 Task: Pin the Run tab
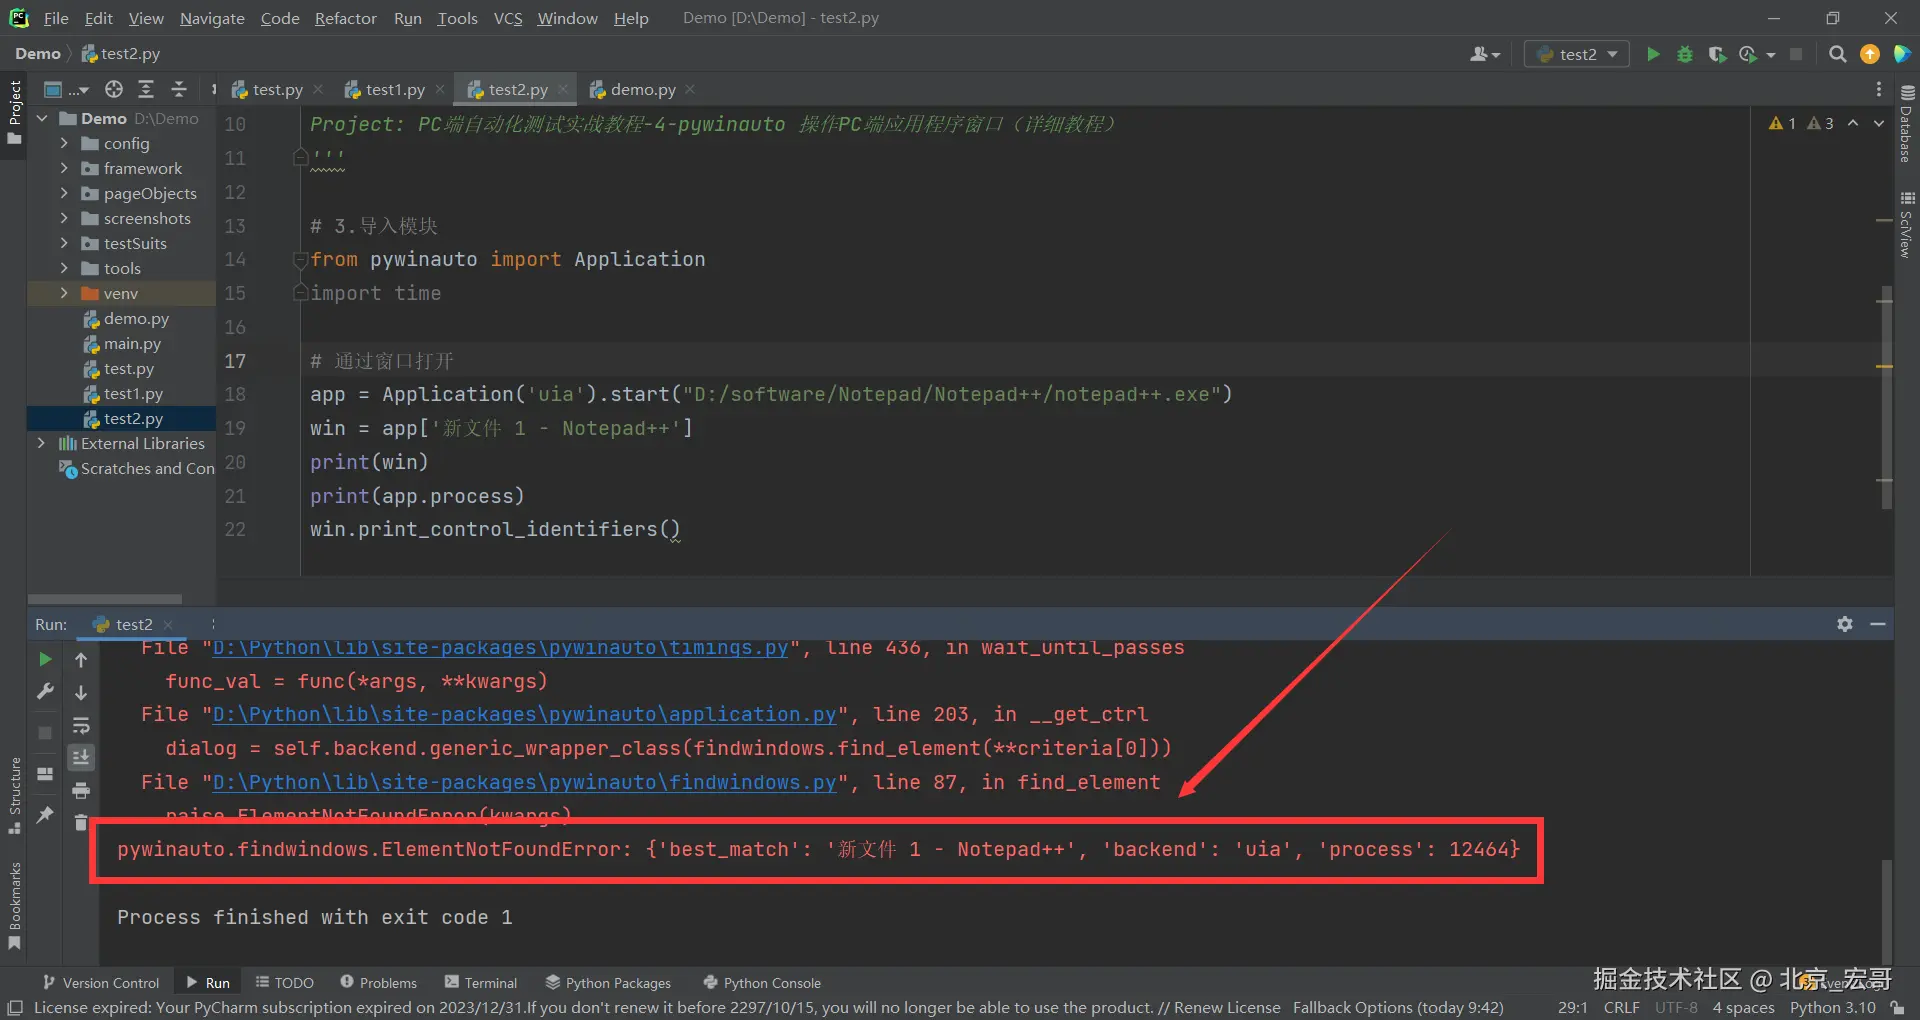[x=45, y=815]
